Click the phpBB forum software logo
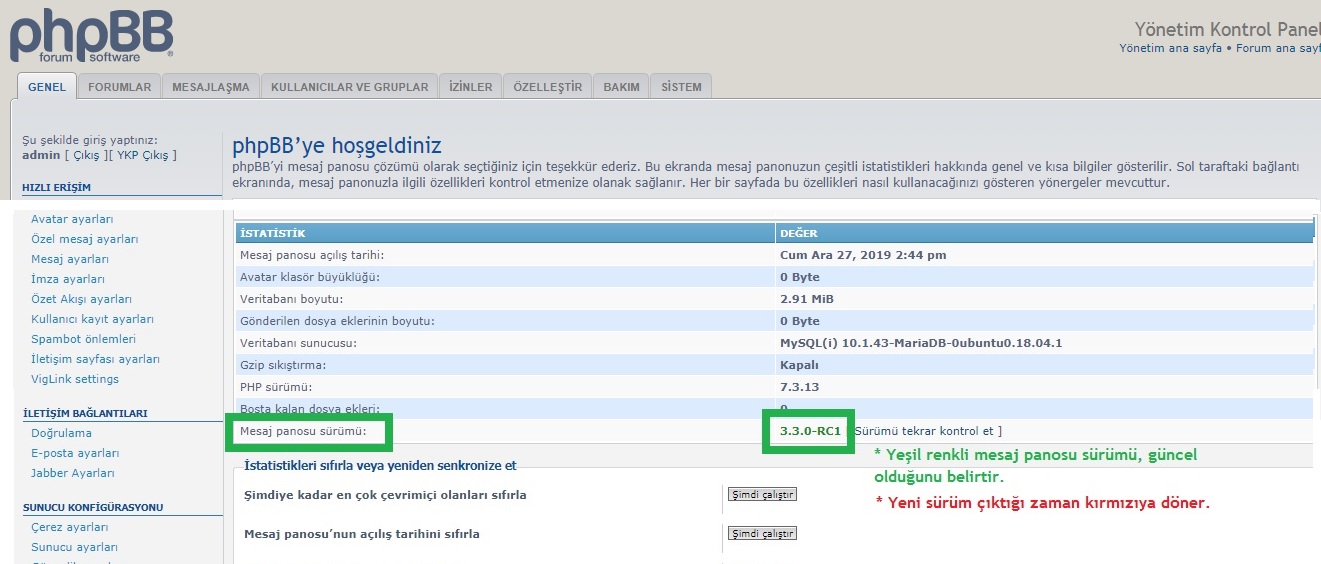The width and height of the screenshot is (1321, 564). coord(92,37)
